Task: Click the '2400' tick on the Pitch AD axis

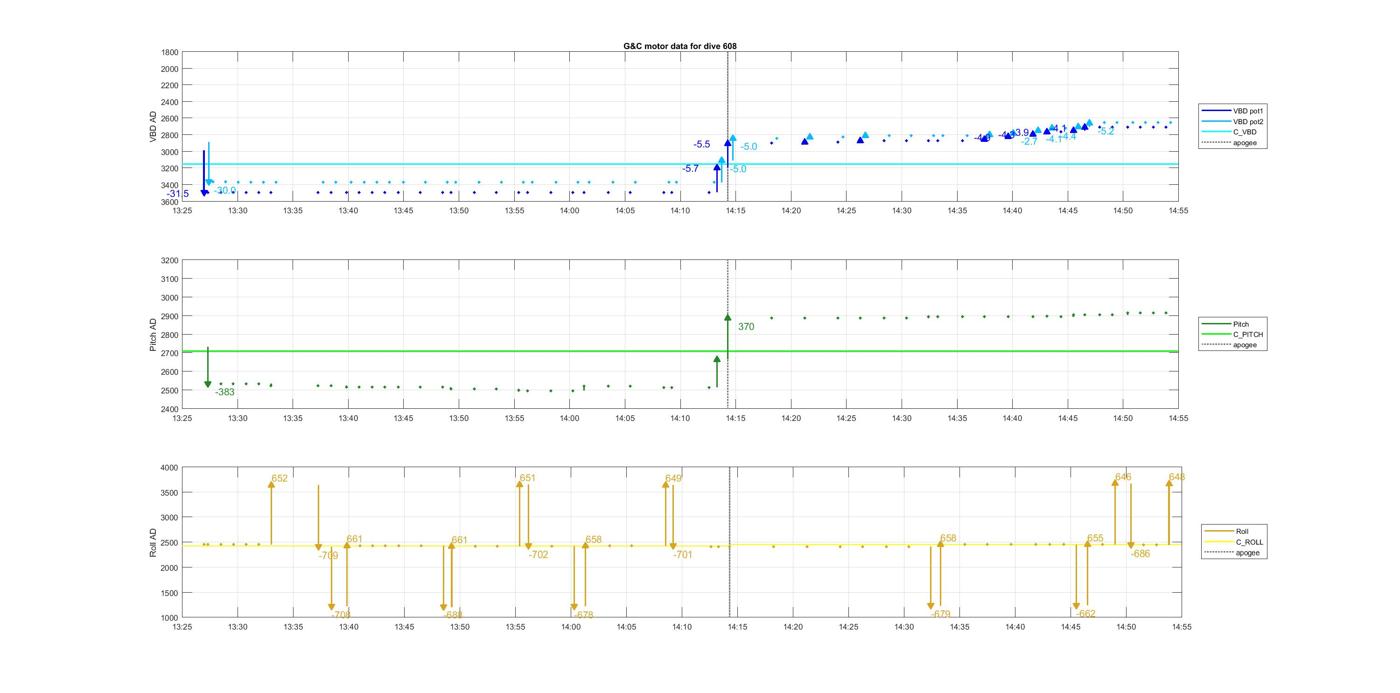Action: [170, 409]
